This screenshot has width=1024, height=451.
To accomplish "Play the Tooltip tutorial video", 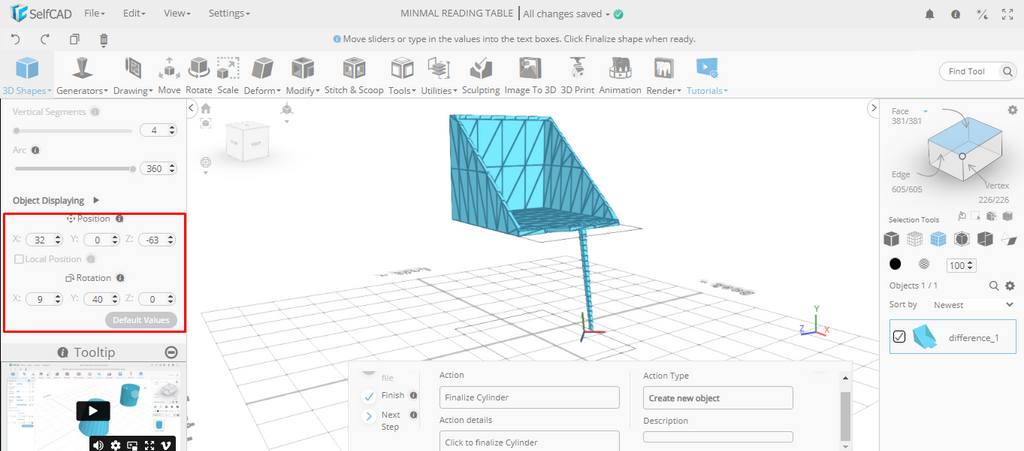I will click(x=93, y=410).
